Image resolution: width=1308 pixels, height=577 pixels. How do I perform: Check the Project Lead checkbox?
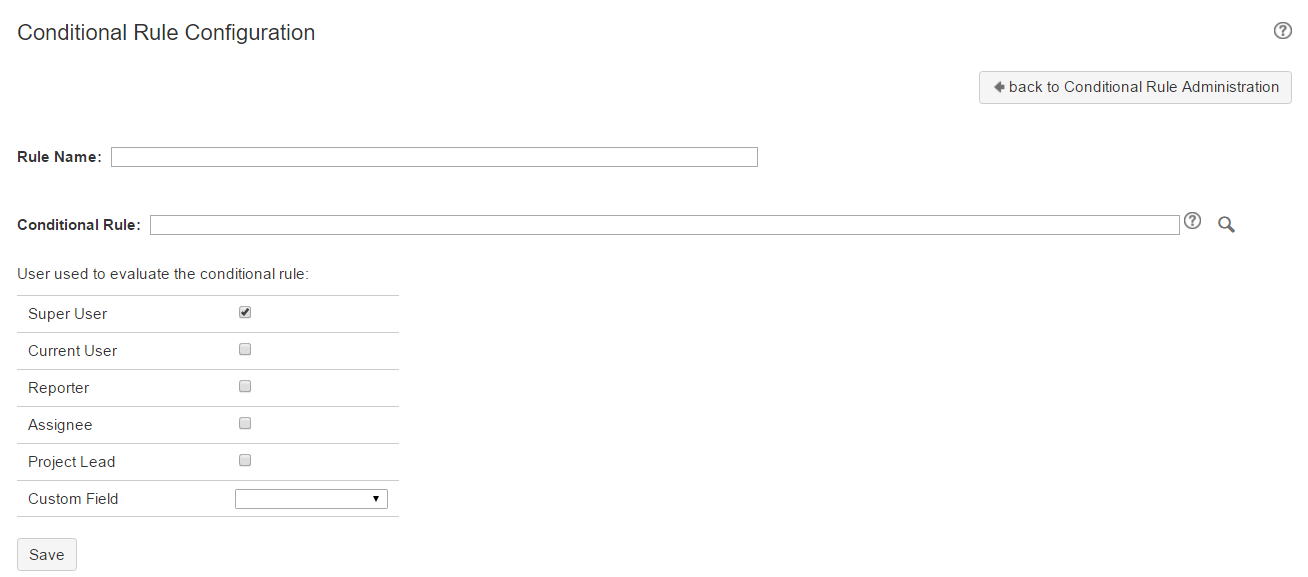pos(245,461)
